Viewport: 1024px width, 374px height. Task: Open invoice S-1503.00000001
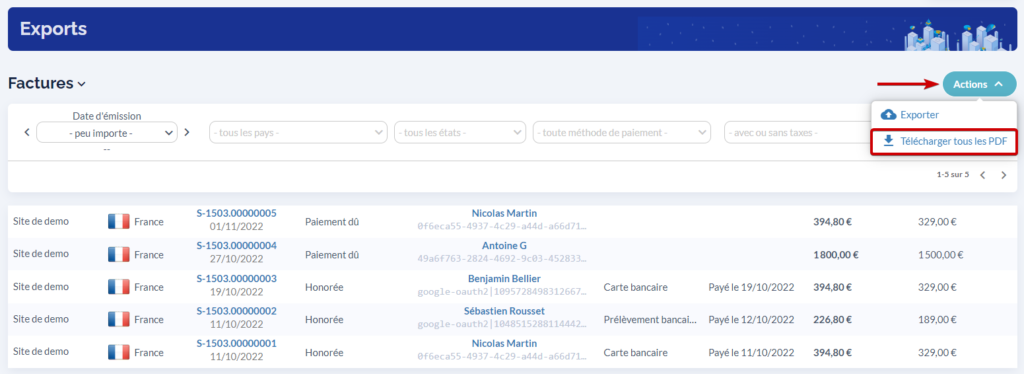tap(236, 343)
